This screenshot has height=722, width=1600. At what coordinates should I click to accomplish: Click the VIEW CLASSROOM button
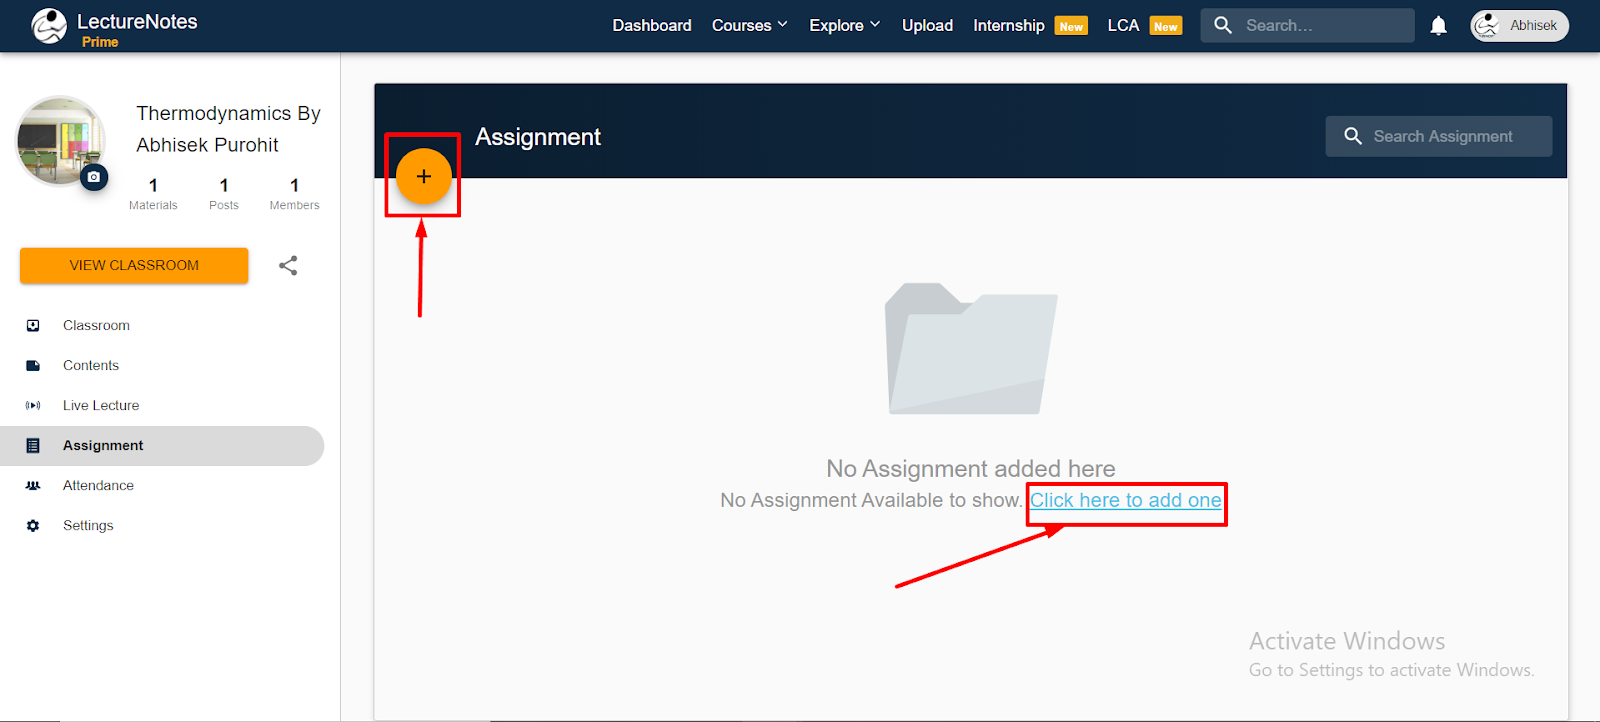(x=134, y=265)
